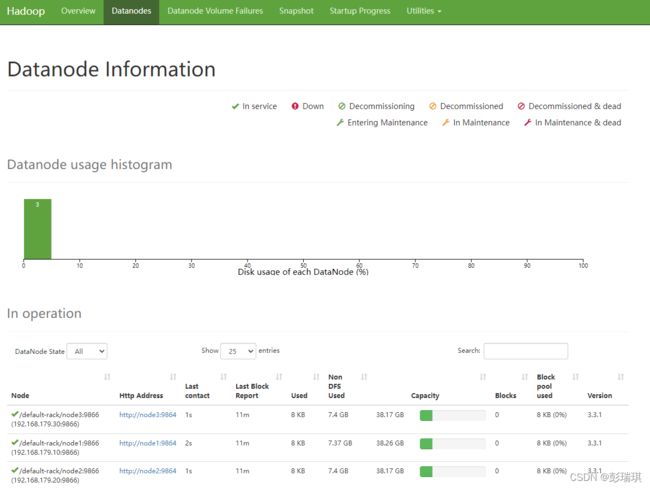Click node3 in-service checkmark icon
Viewport: 650px width, 488px height.
pos(15,414)
